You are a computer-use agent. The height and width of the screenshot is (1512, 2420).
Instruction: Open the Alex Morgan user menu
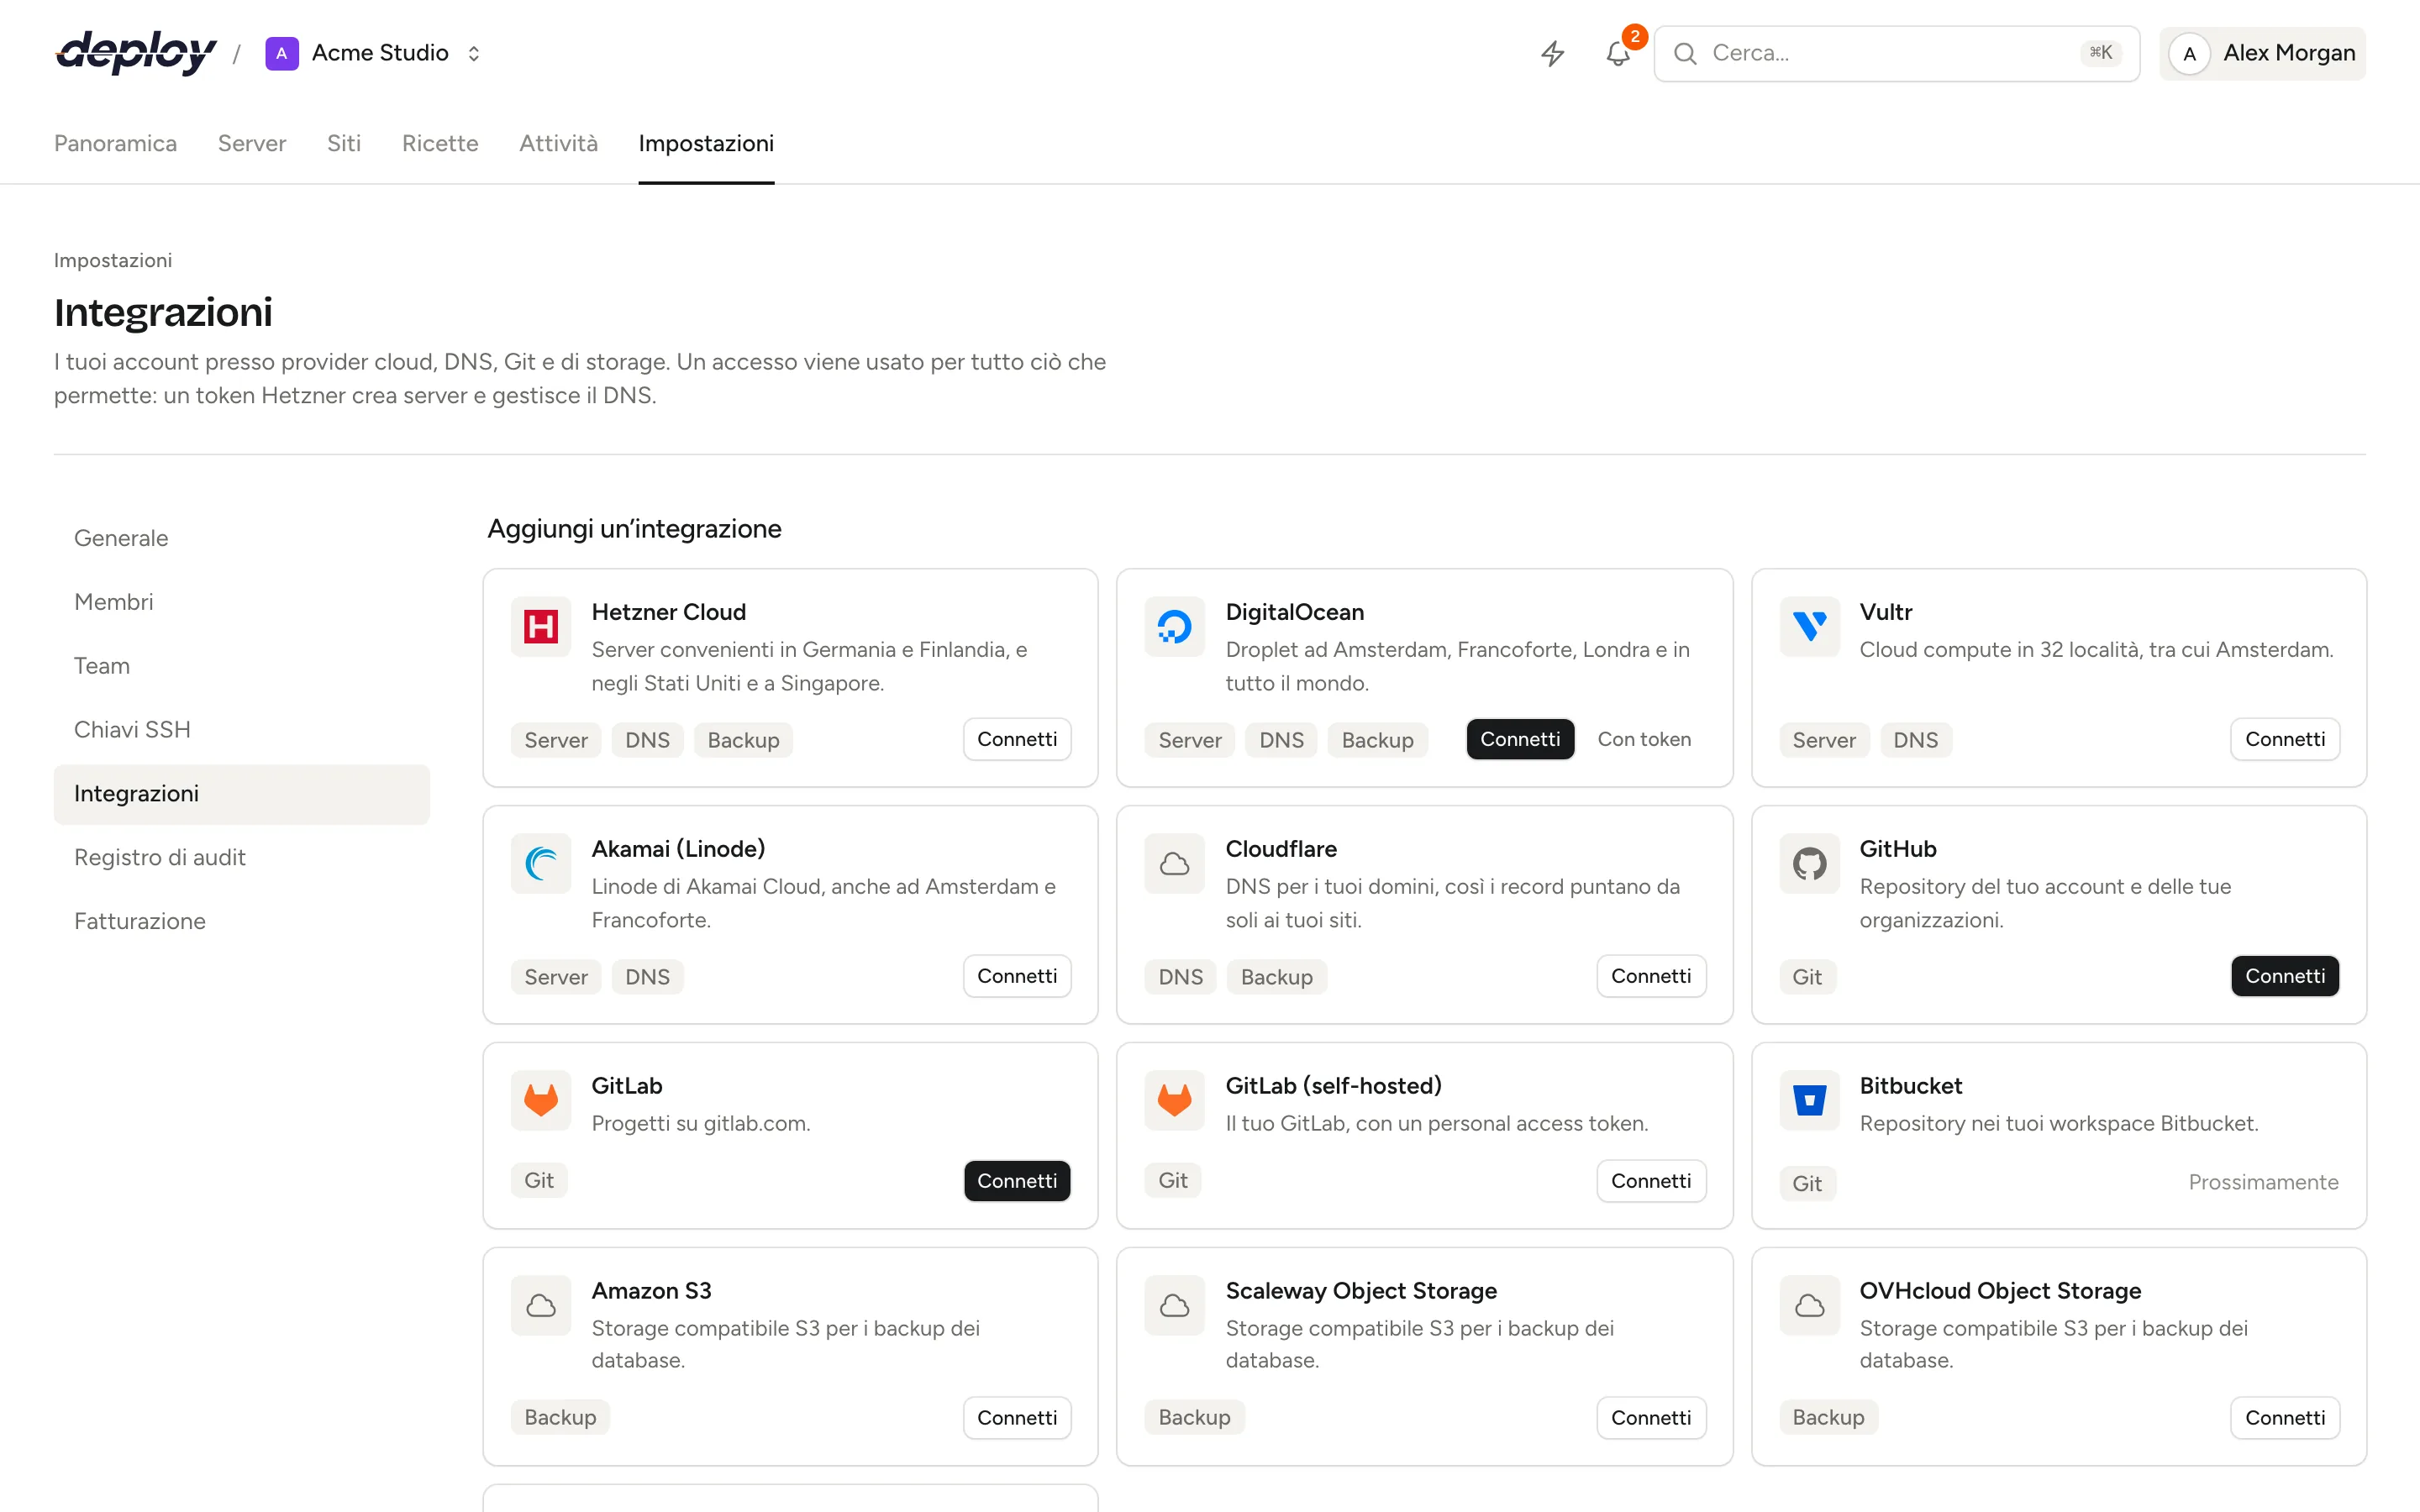(2262, 53)
